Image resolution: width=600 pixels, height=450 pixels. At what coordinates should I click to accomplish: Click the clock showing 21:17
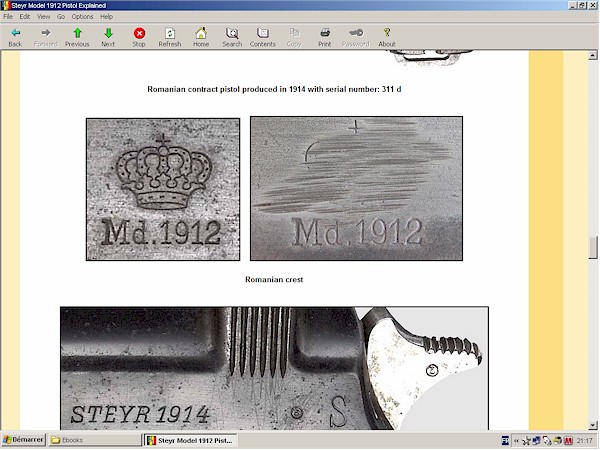click(585, 441)
